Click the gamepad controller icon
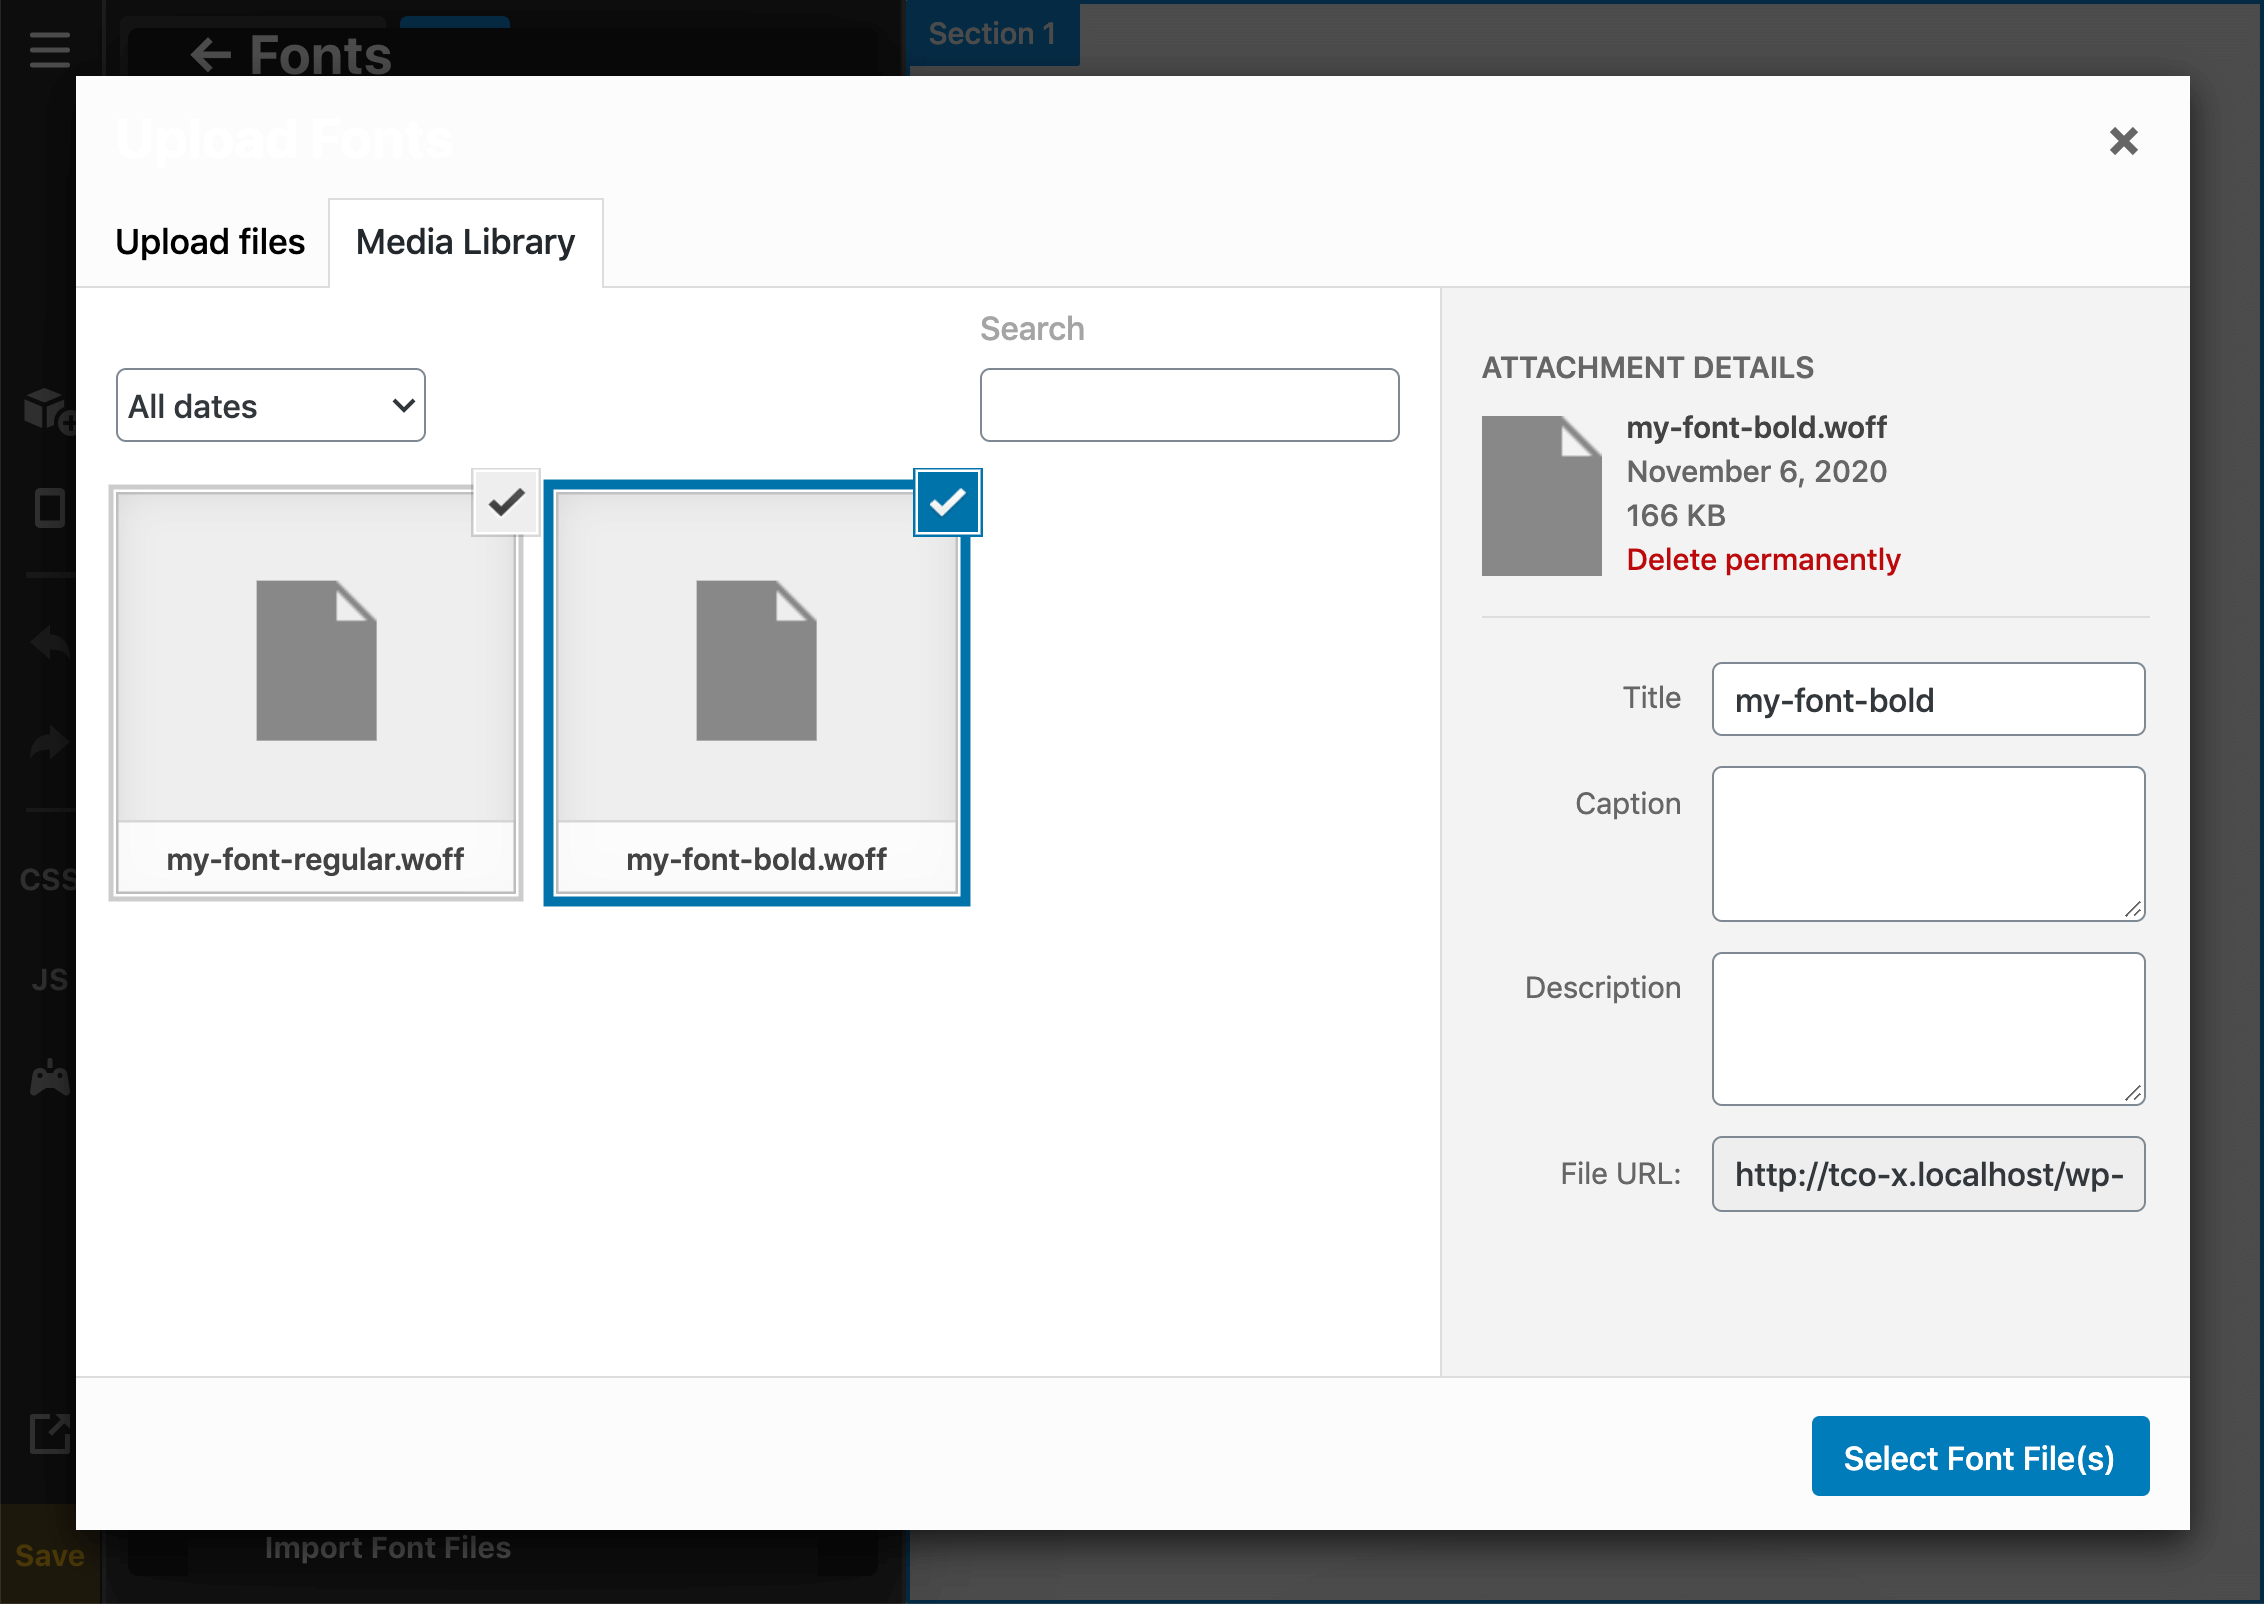Screen dimensions: 2264x1604 pyautogui.click(x=49, y=1079)
